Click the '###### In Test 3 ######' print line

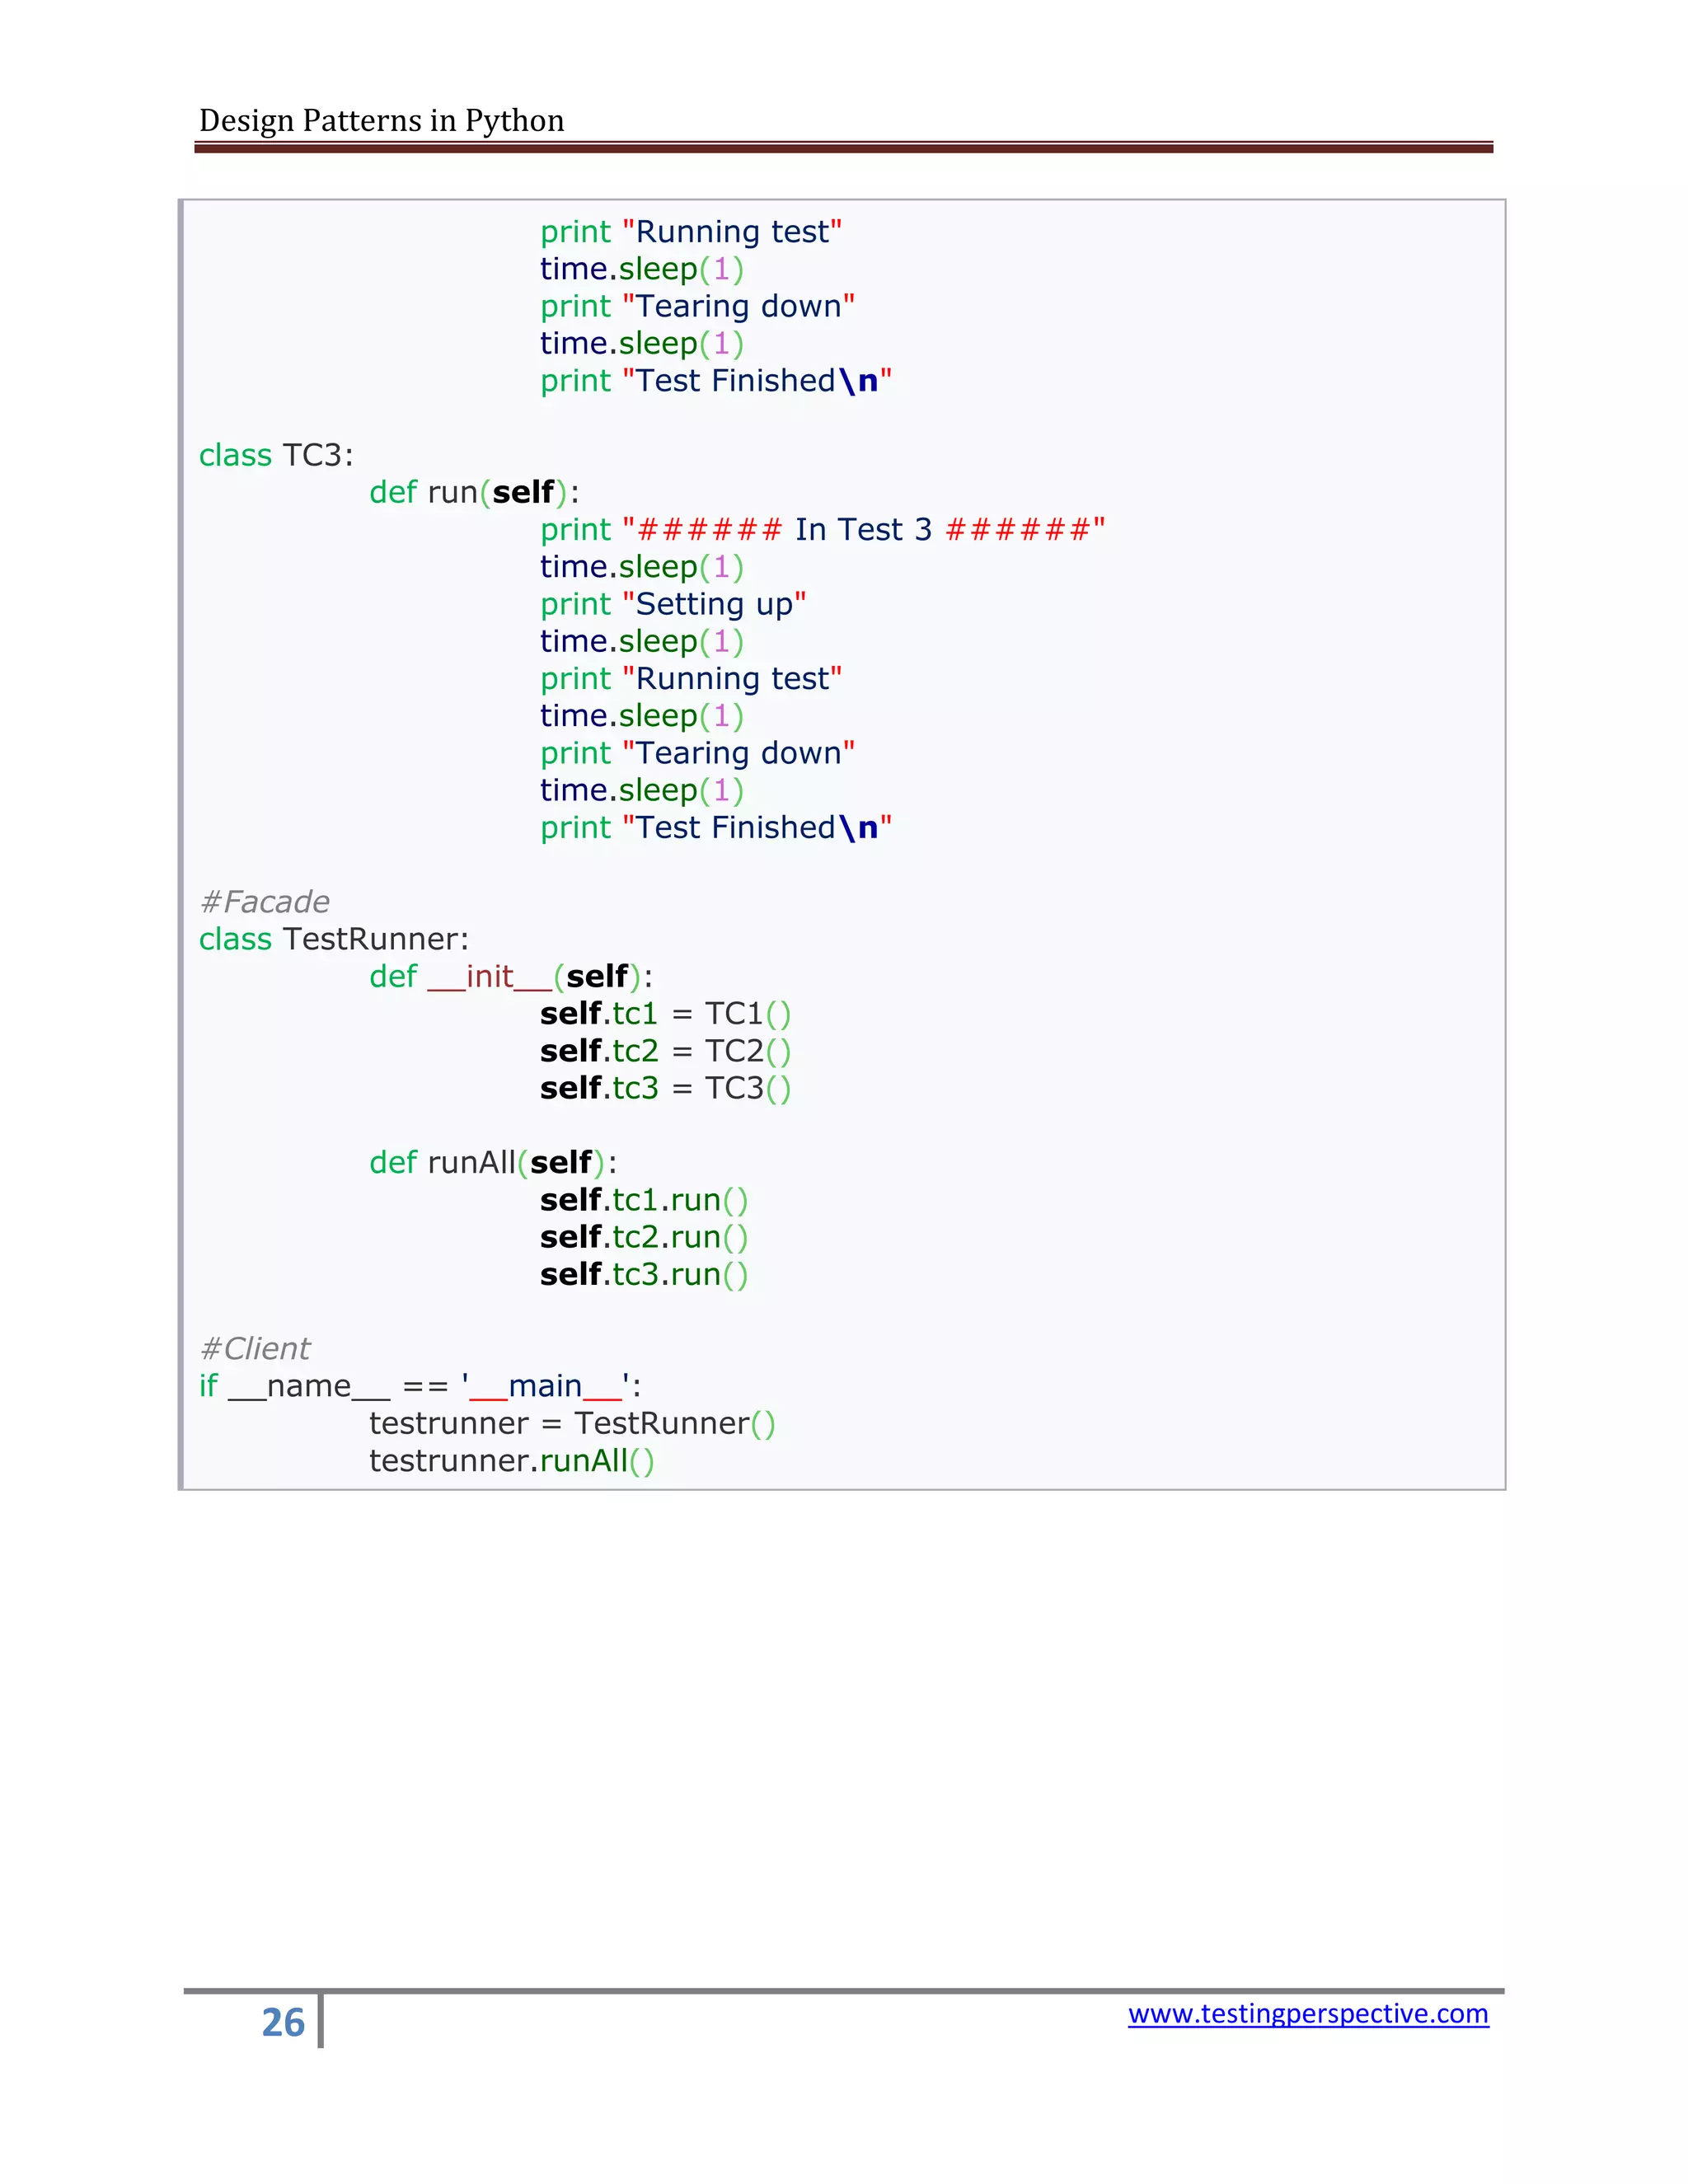click(823, 530)
